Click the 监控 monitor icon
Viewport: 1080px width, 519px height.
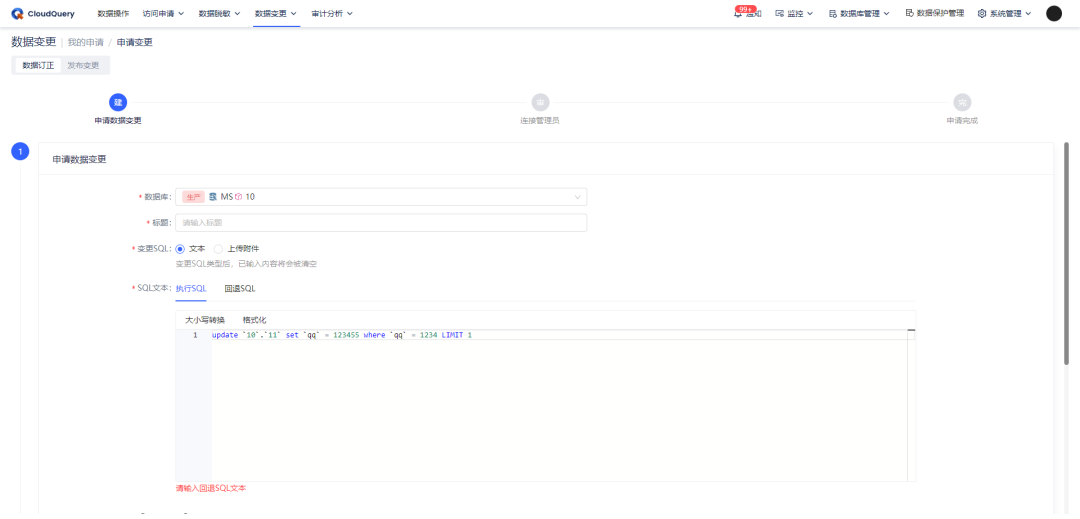pos(780,14)
